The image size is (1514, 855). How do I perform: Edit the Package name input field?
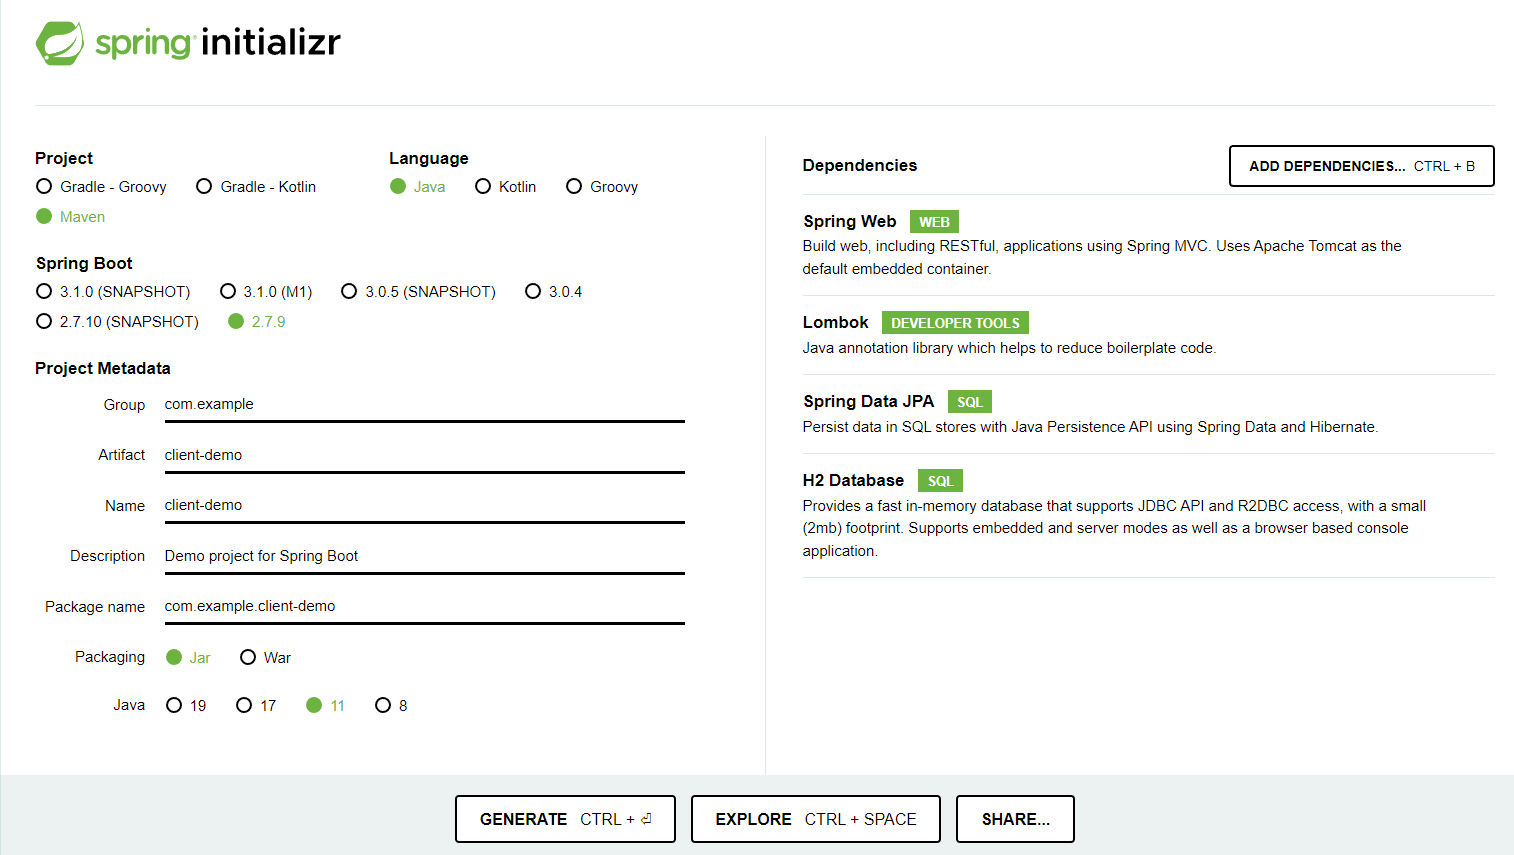coord(424,606)
